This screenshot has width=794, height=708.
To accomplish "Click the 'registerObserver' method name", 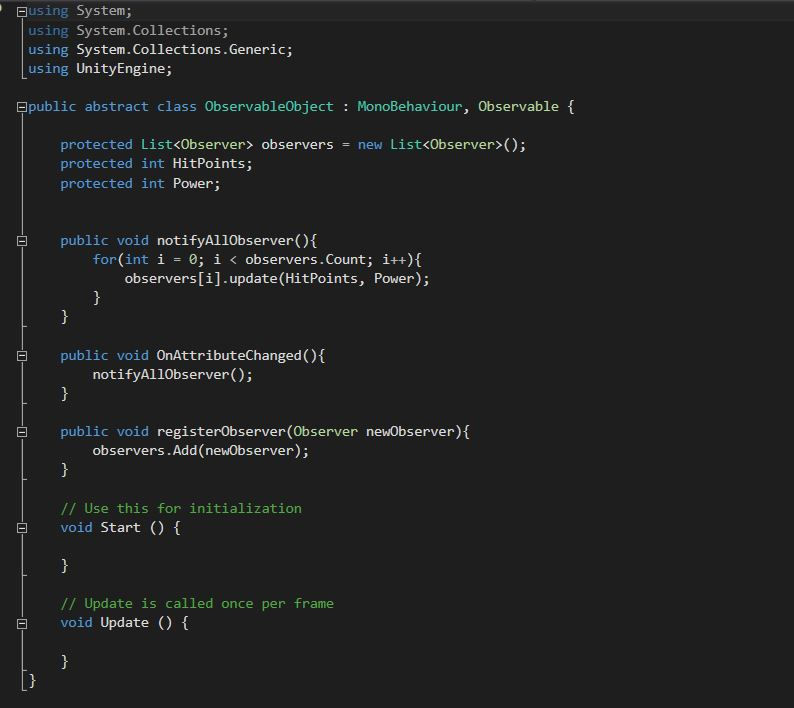I will pos(221,431).
